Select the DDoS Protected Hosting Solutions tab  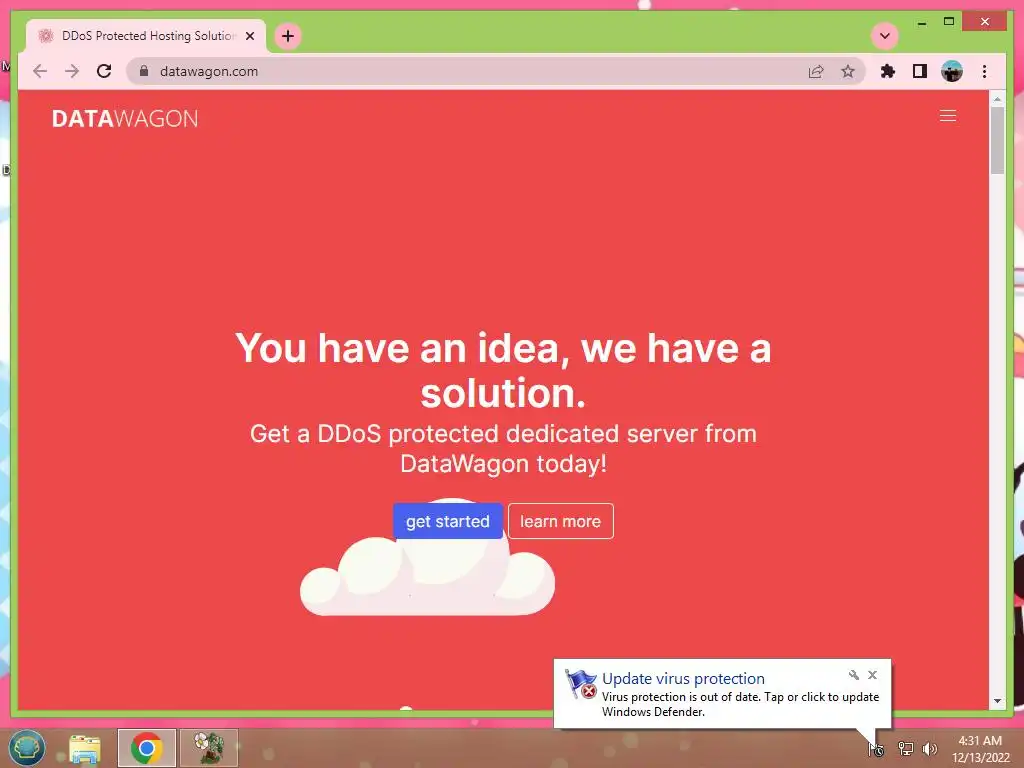coord(146,36)
